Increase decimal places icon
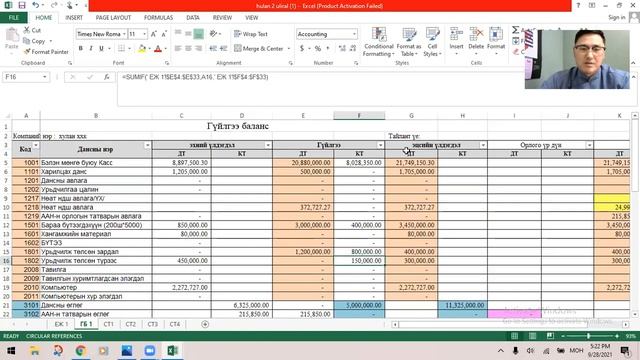This screenshot has width=640, height=360. tap(342, 49)
